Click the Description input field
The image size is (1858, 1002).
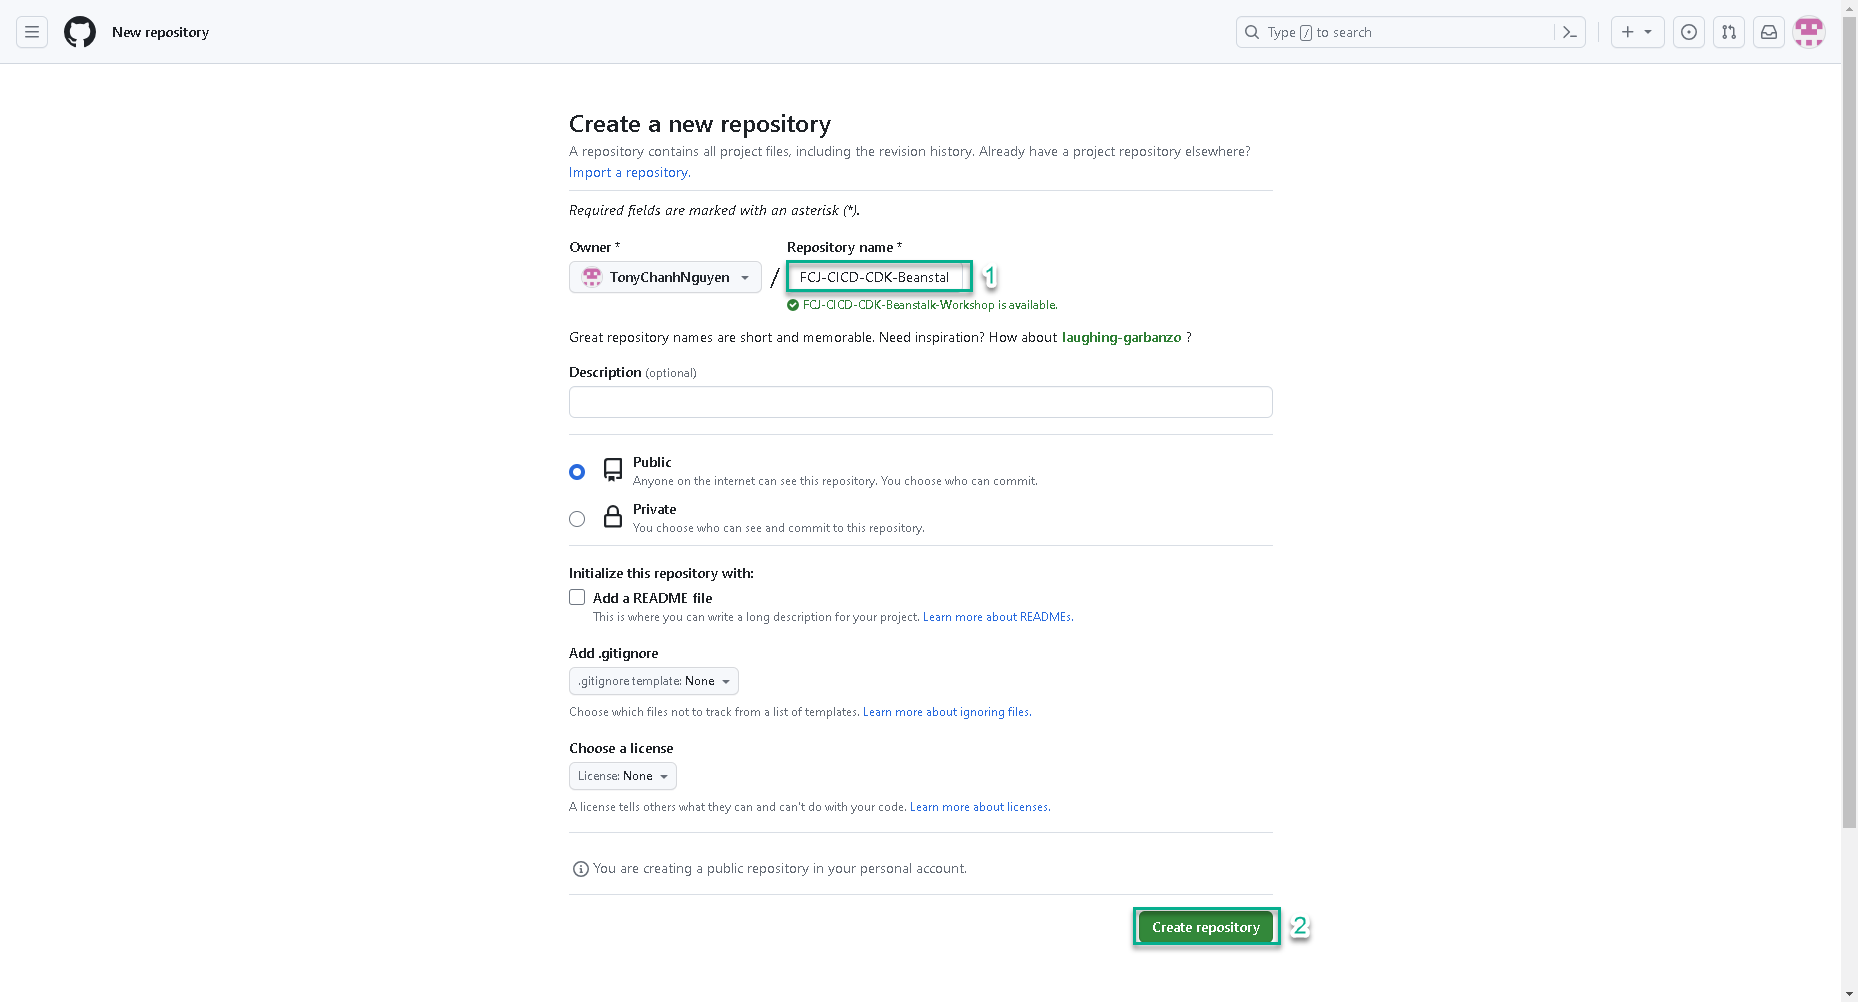click(920, 401)
